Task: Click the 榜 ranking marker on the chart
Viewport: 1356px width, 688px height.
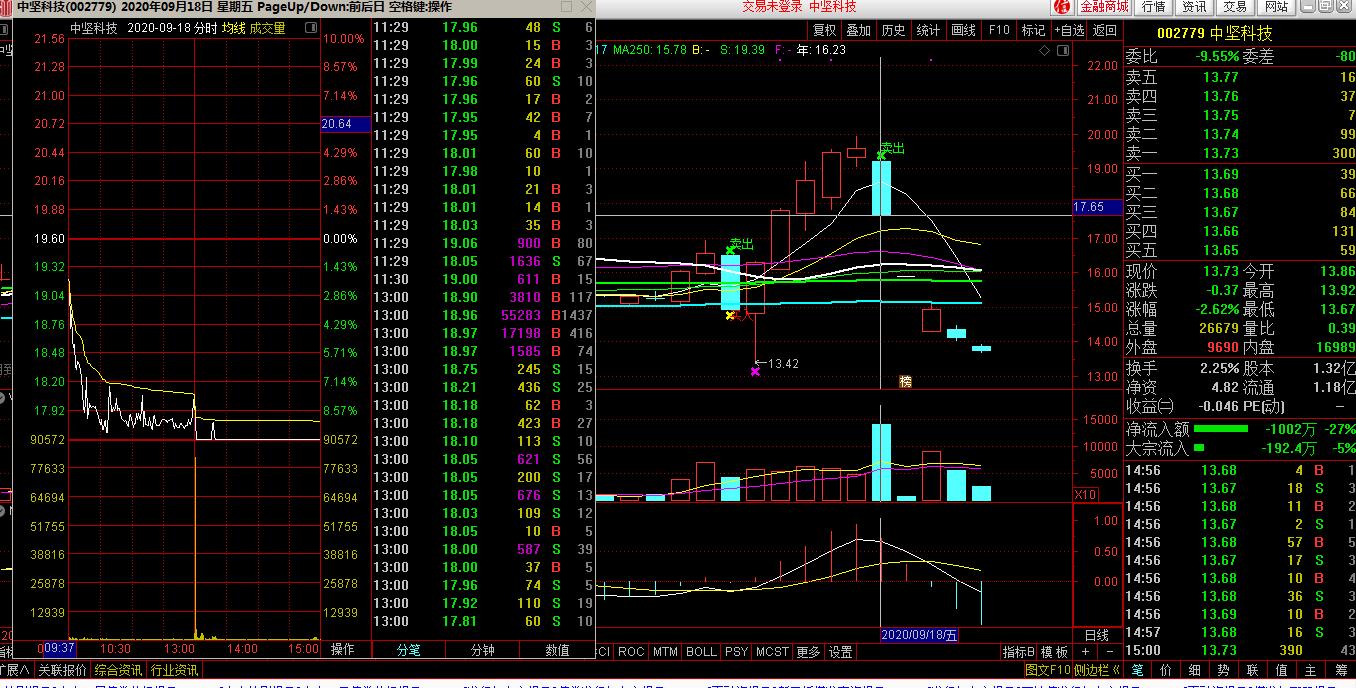Action: click(906, 381)
